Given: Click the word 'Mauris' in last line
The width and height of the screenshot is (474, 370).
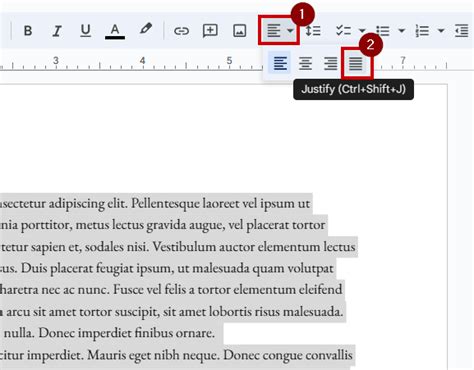Looking at the screenshot, I should pyautogui.click(x=107, y=355).
